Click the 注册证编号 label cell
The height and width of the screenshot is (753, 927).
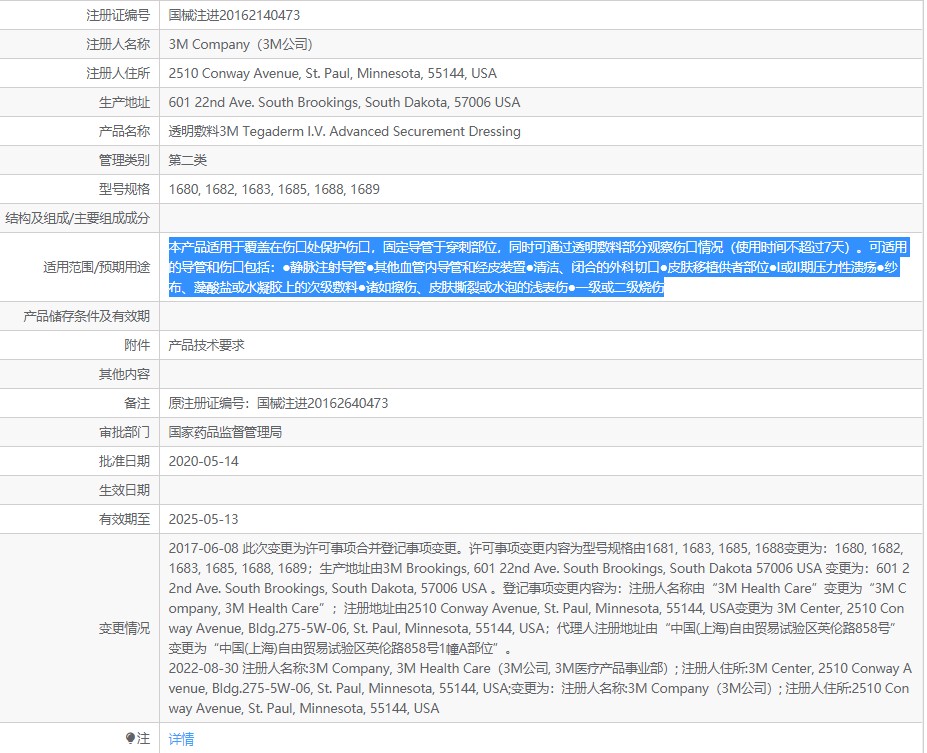(x=118, y=15)
